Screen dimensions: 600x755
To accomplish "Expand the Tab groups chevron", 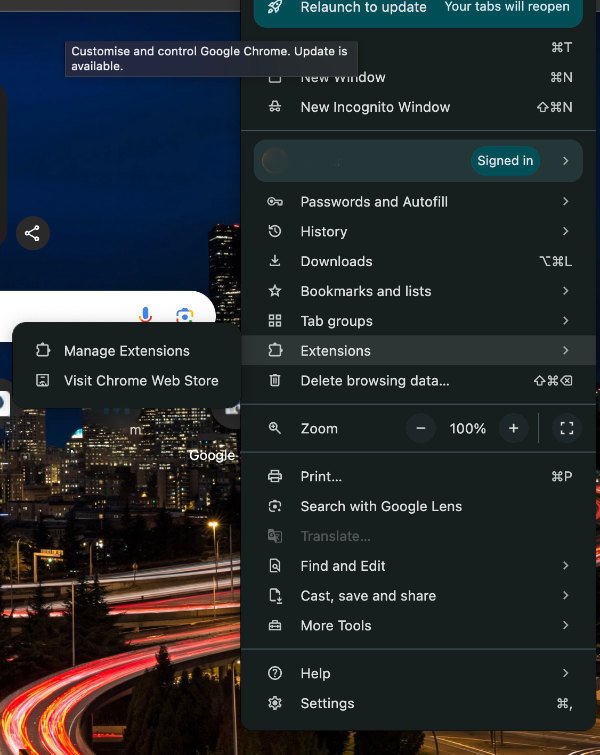I will point(565,321).
